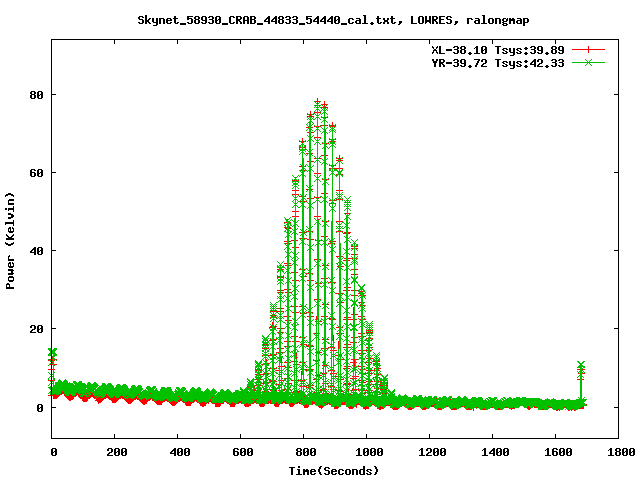640x480 pixels.
Task: Click the Power (Kelvin) axis label
Action: click(10, 241)
